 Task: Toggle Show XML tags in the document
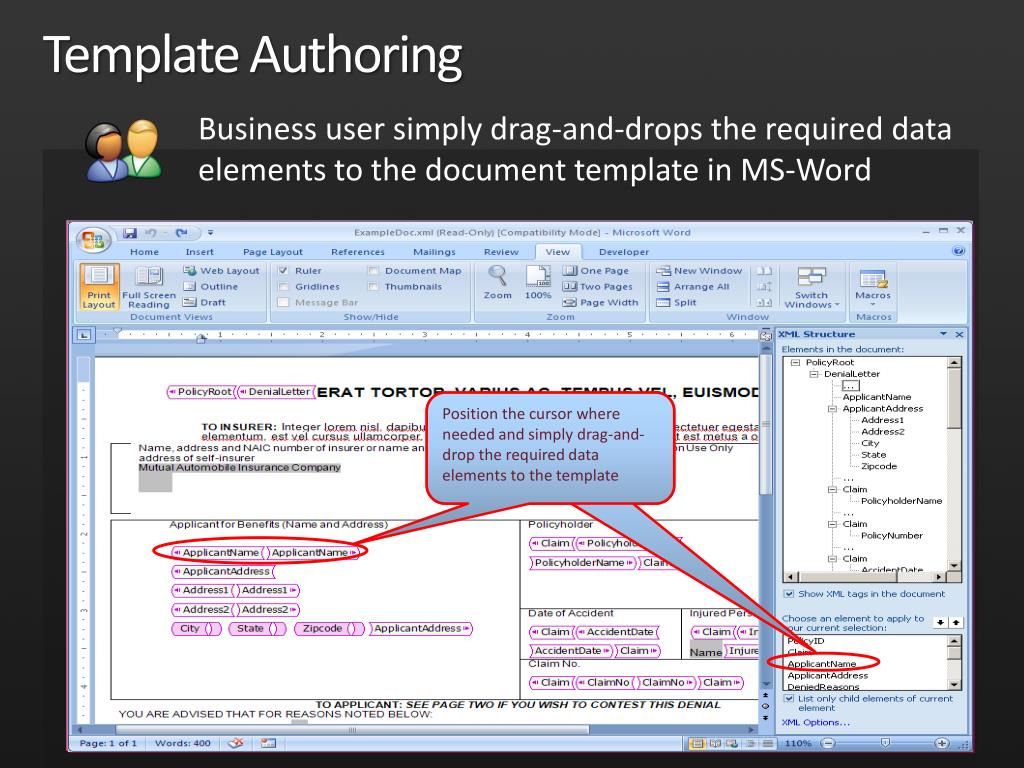tap(789, 594)
